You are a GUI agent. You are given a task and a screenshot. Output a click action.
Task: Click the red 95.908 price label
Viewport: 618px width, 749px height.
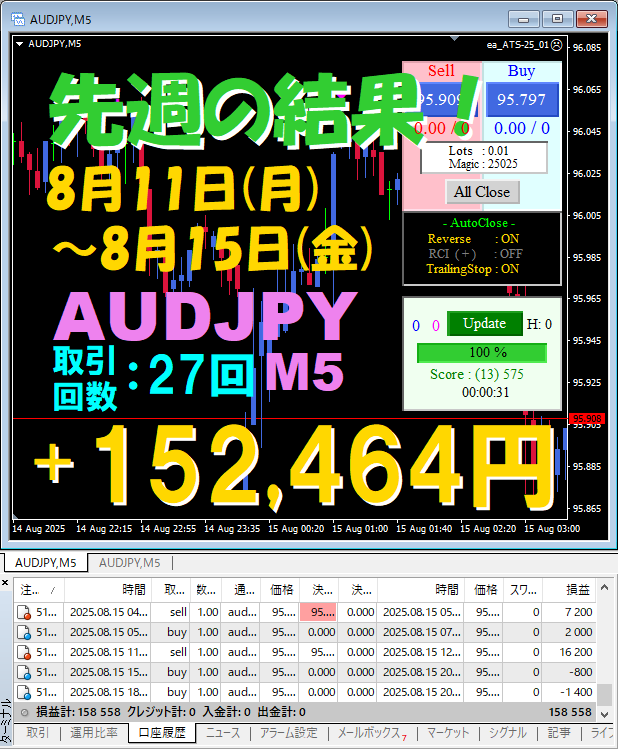(587, 419)
